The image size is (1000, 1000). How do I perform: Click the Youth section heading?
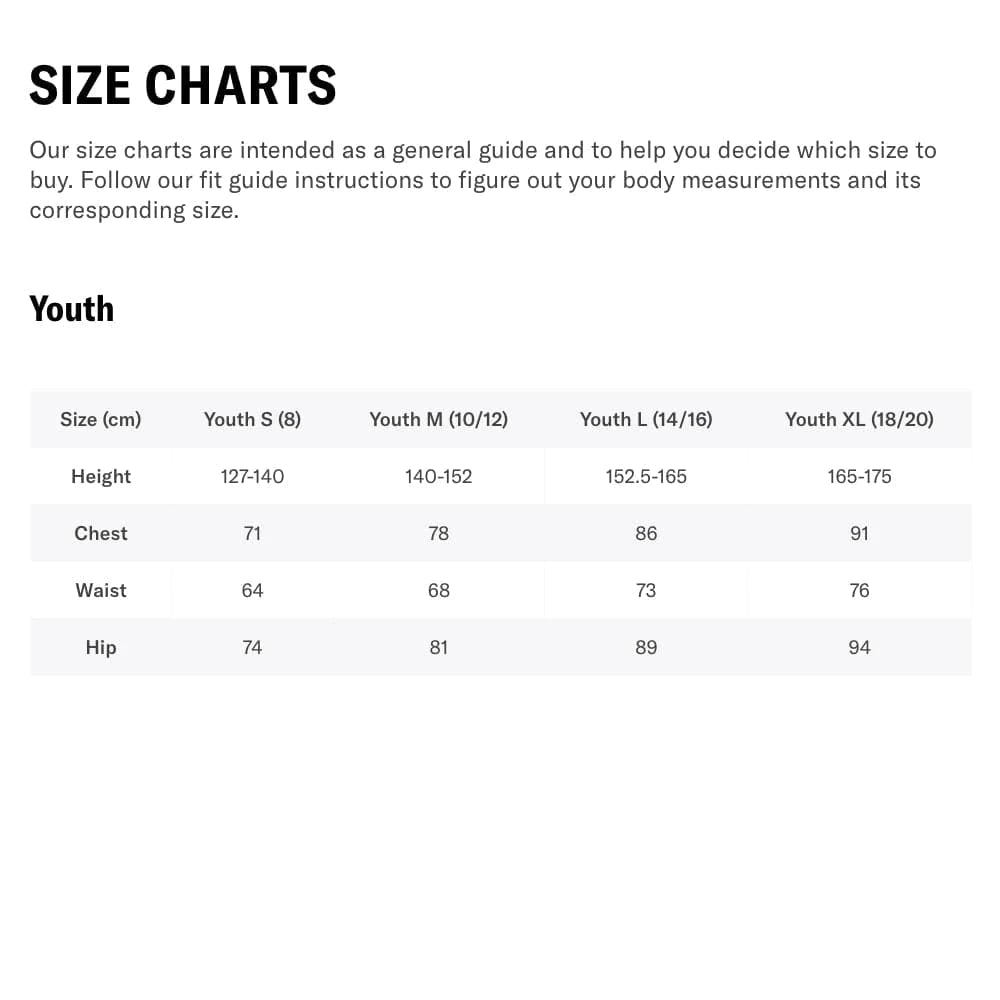pos(72,309)
